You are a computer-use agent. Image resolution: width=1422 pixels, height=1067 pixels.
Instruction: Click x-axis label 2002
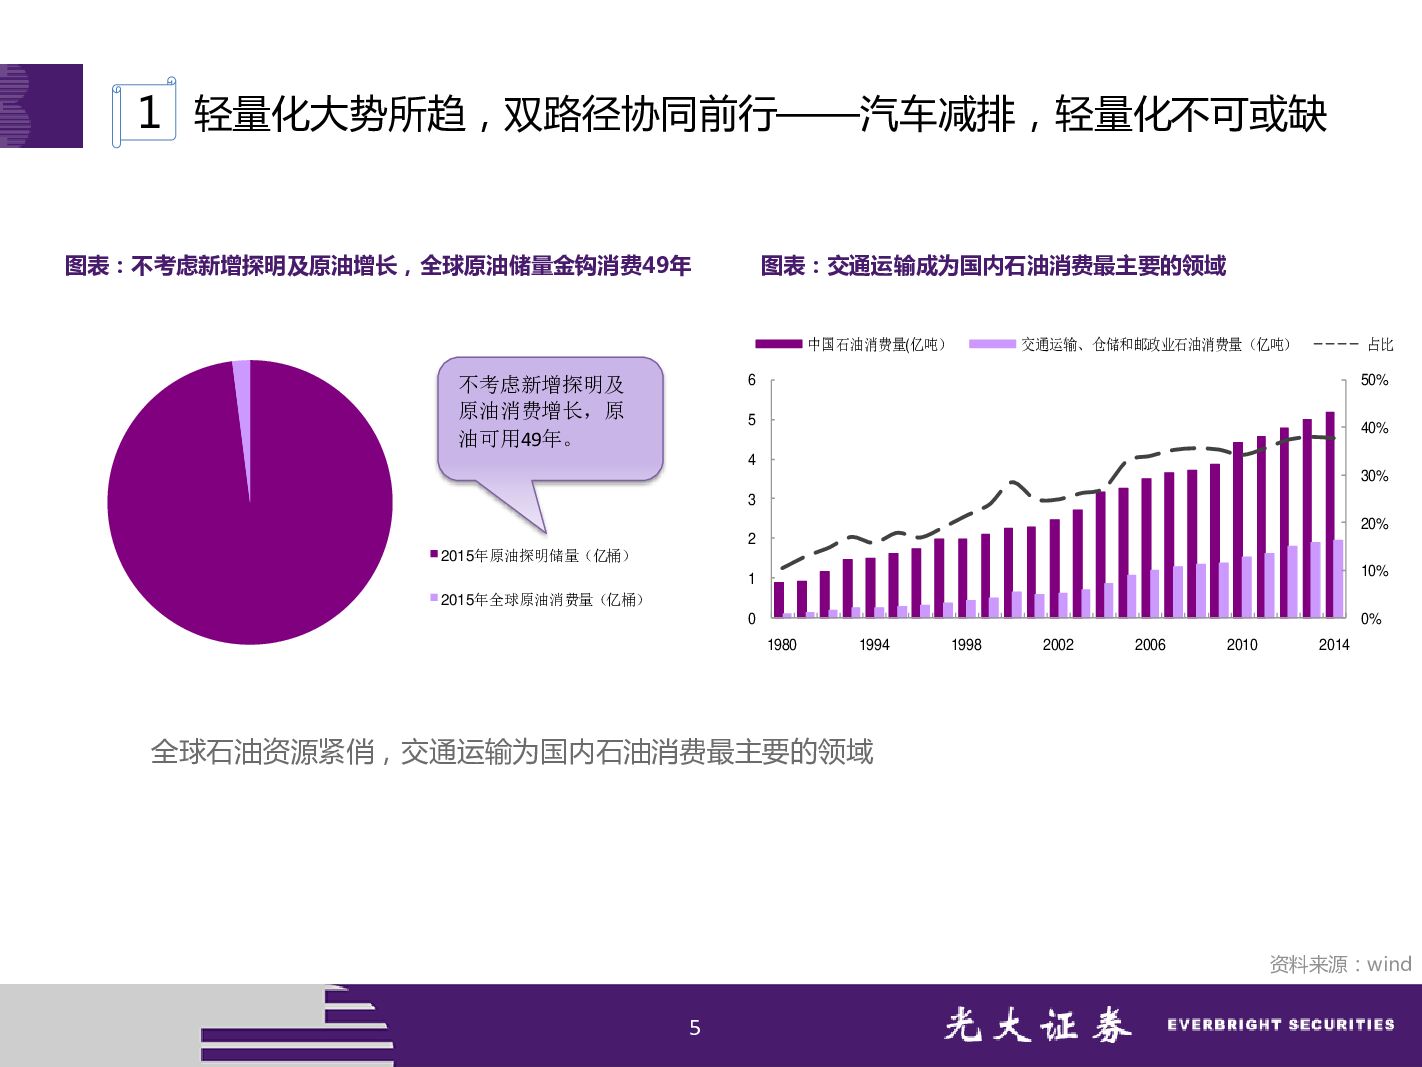[x=1058, y=645]
